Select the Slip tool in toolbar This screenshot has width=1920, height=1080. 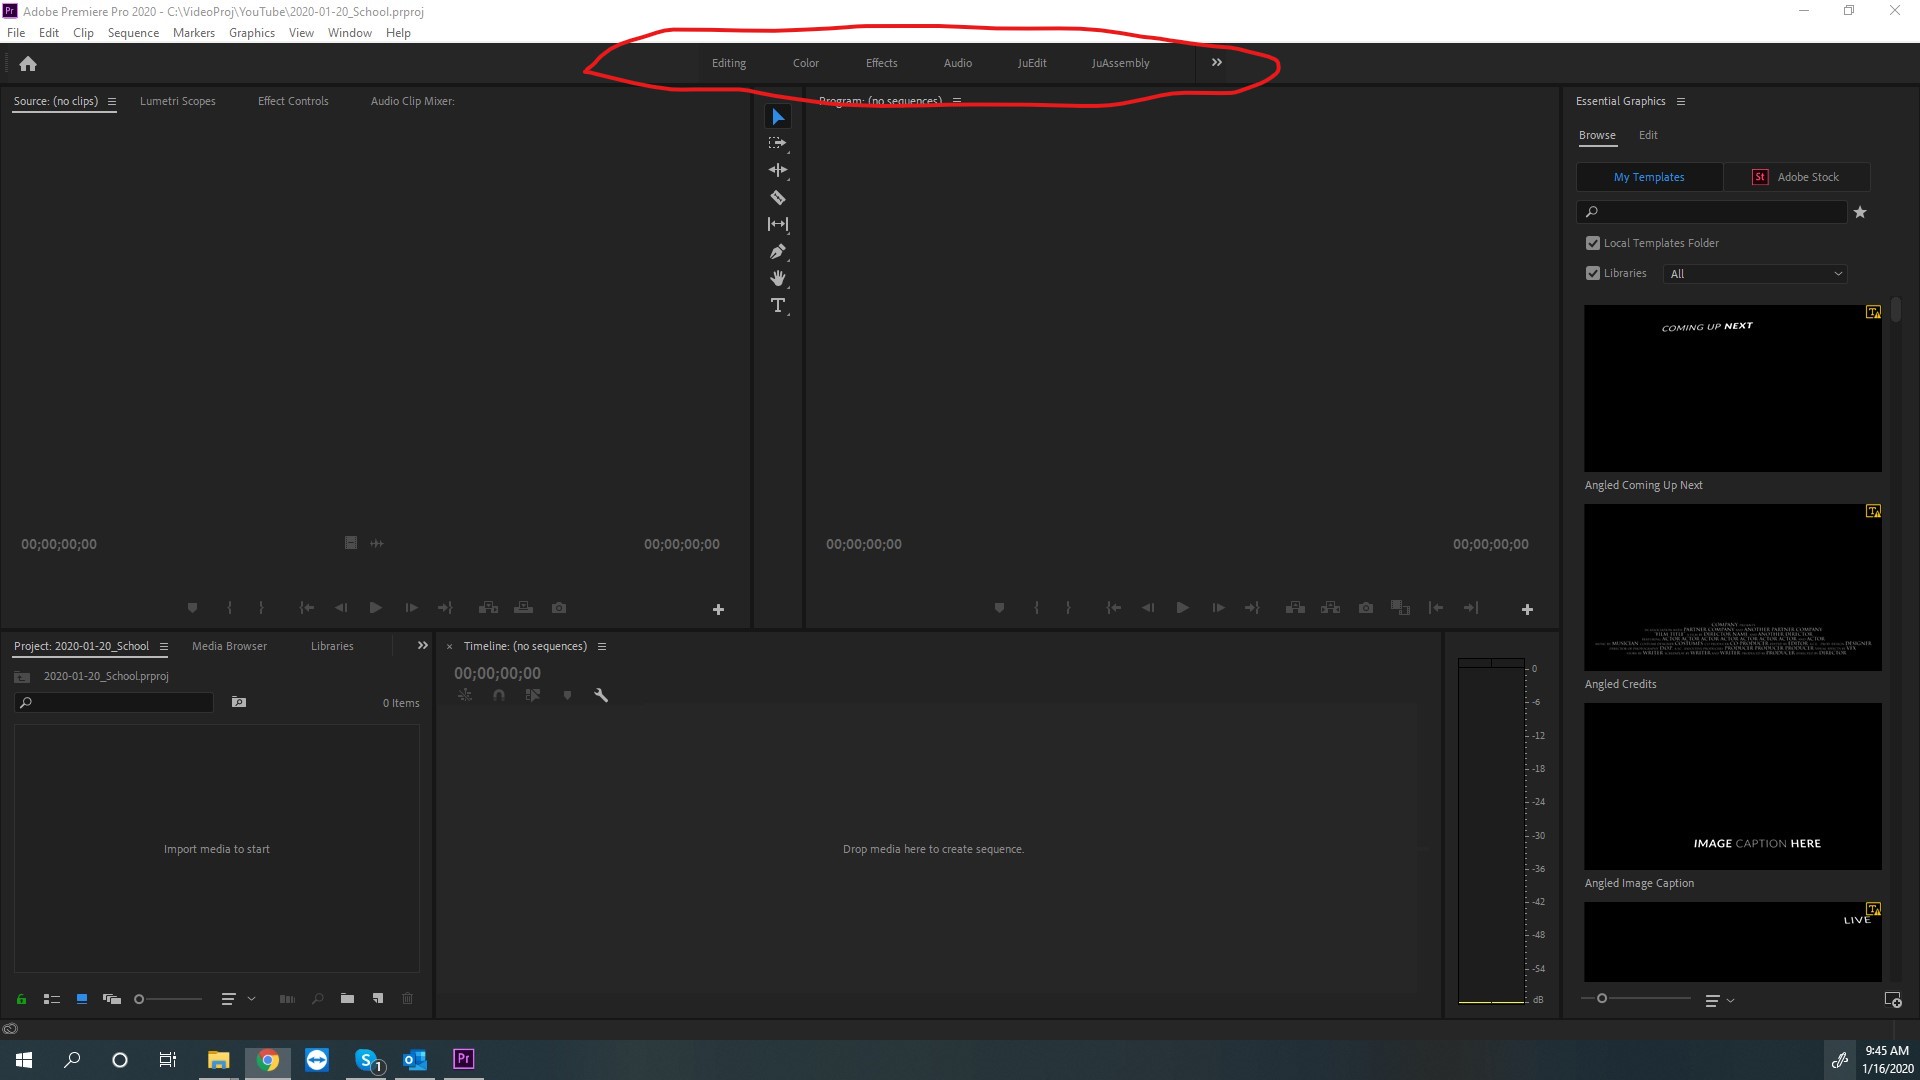coord(778,224)
